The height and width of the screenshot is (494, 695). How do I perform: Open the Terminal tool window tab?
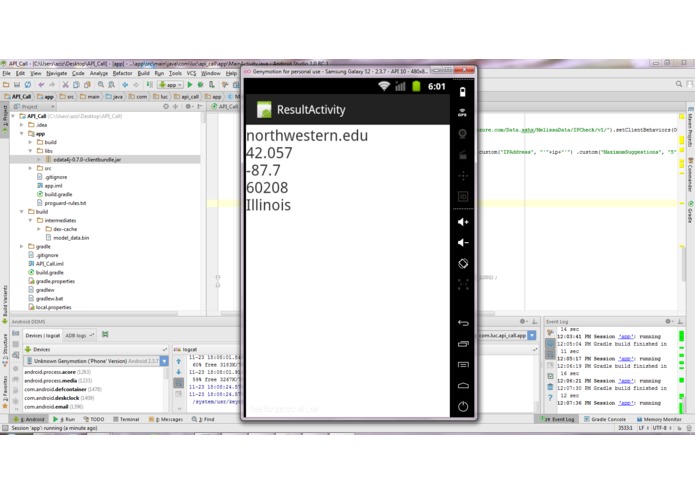pyautogui.click(x=126, y=419)
